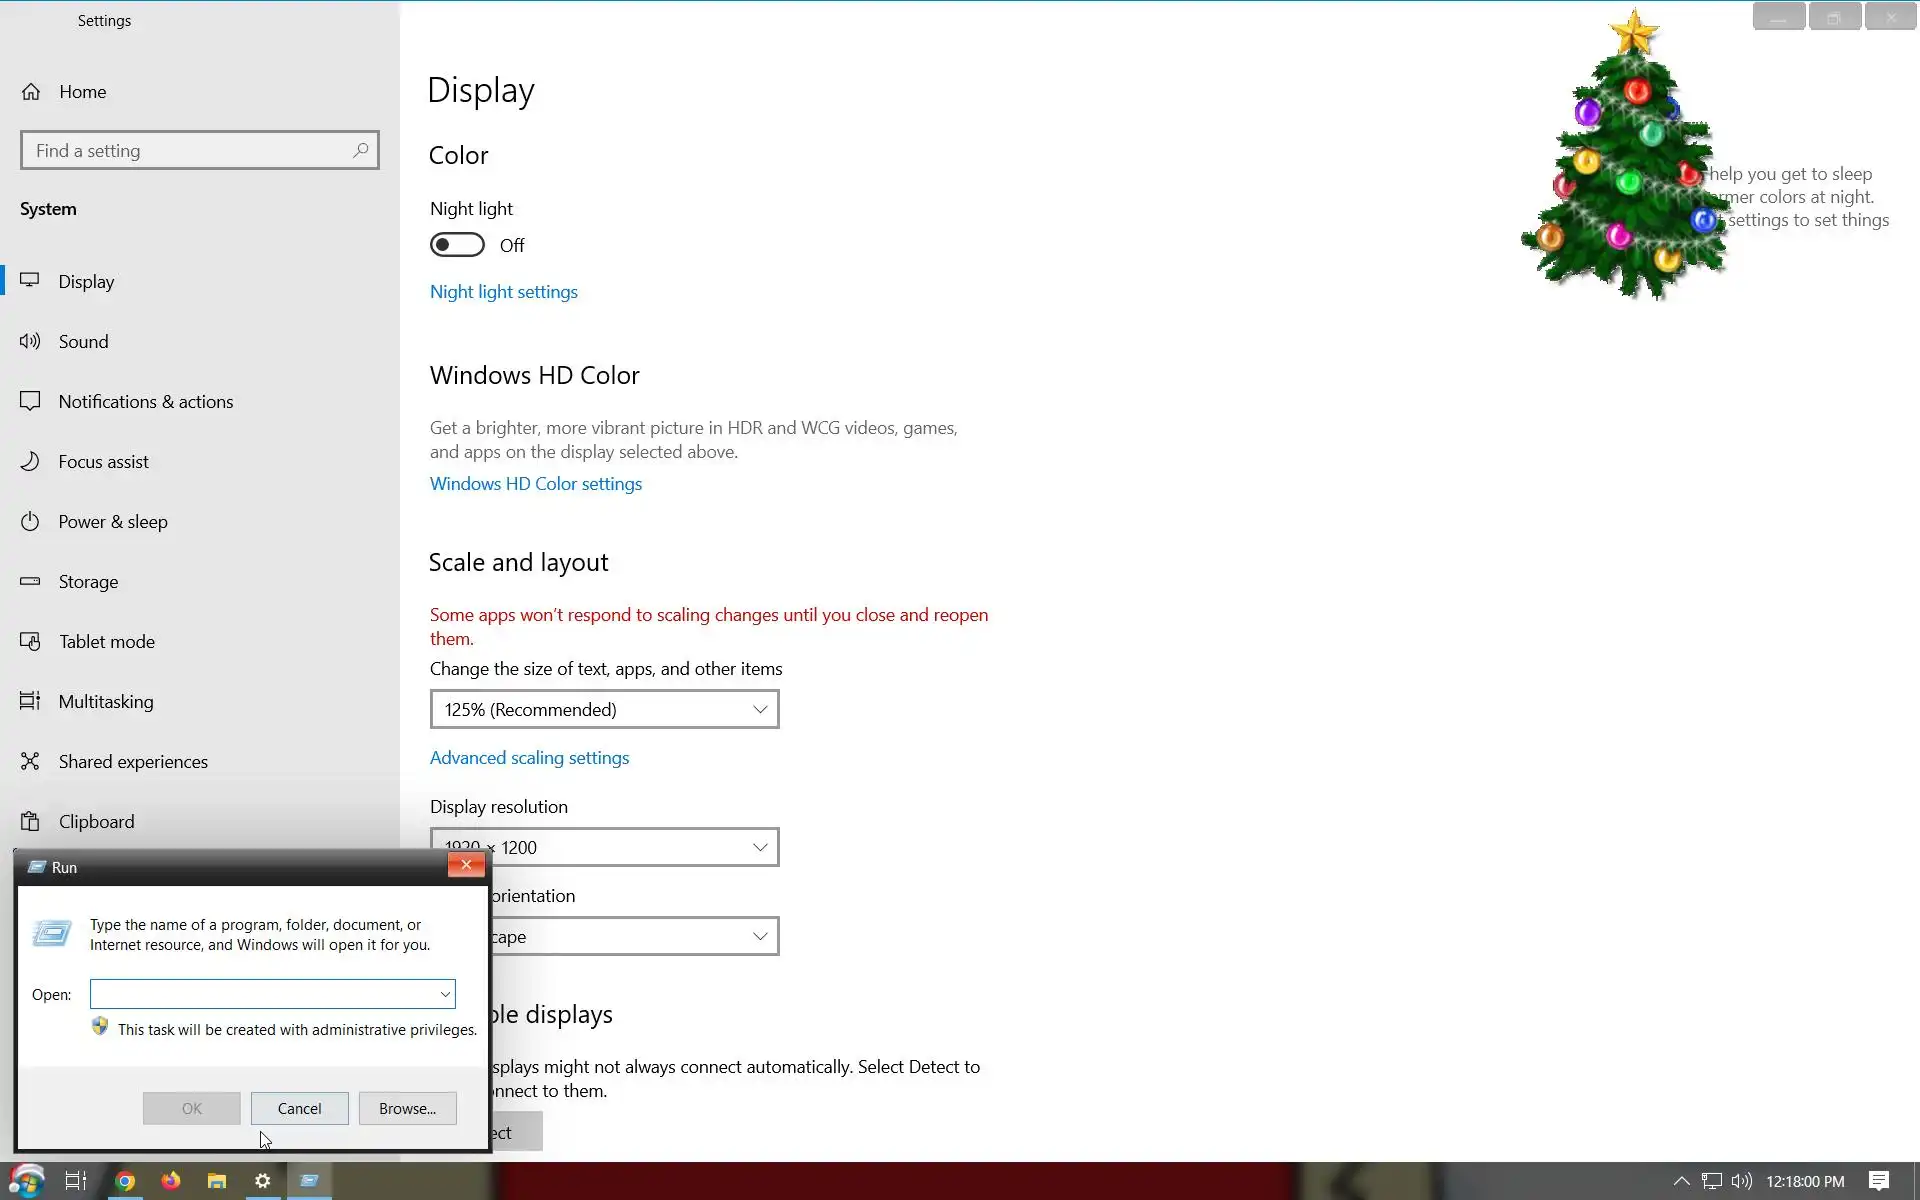Screen dimensions: 1920x1200
Task: Open File Explorer from the taskbar
Action: pyautogui.click(x=217, y=1181)
